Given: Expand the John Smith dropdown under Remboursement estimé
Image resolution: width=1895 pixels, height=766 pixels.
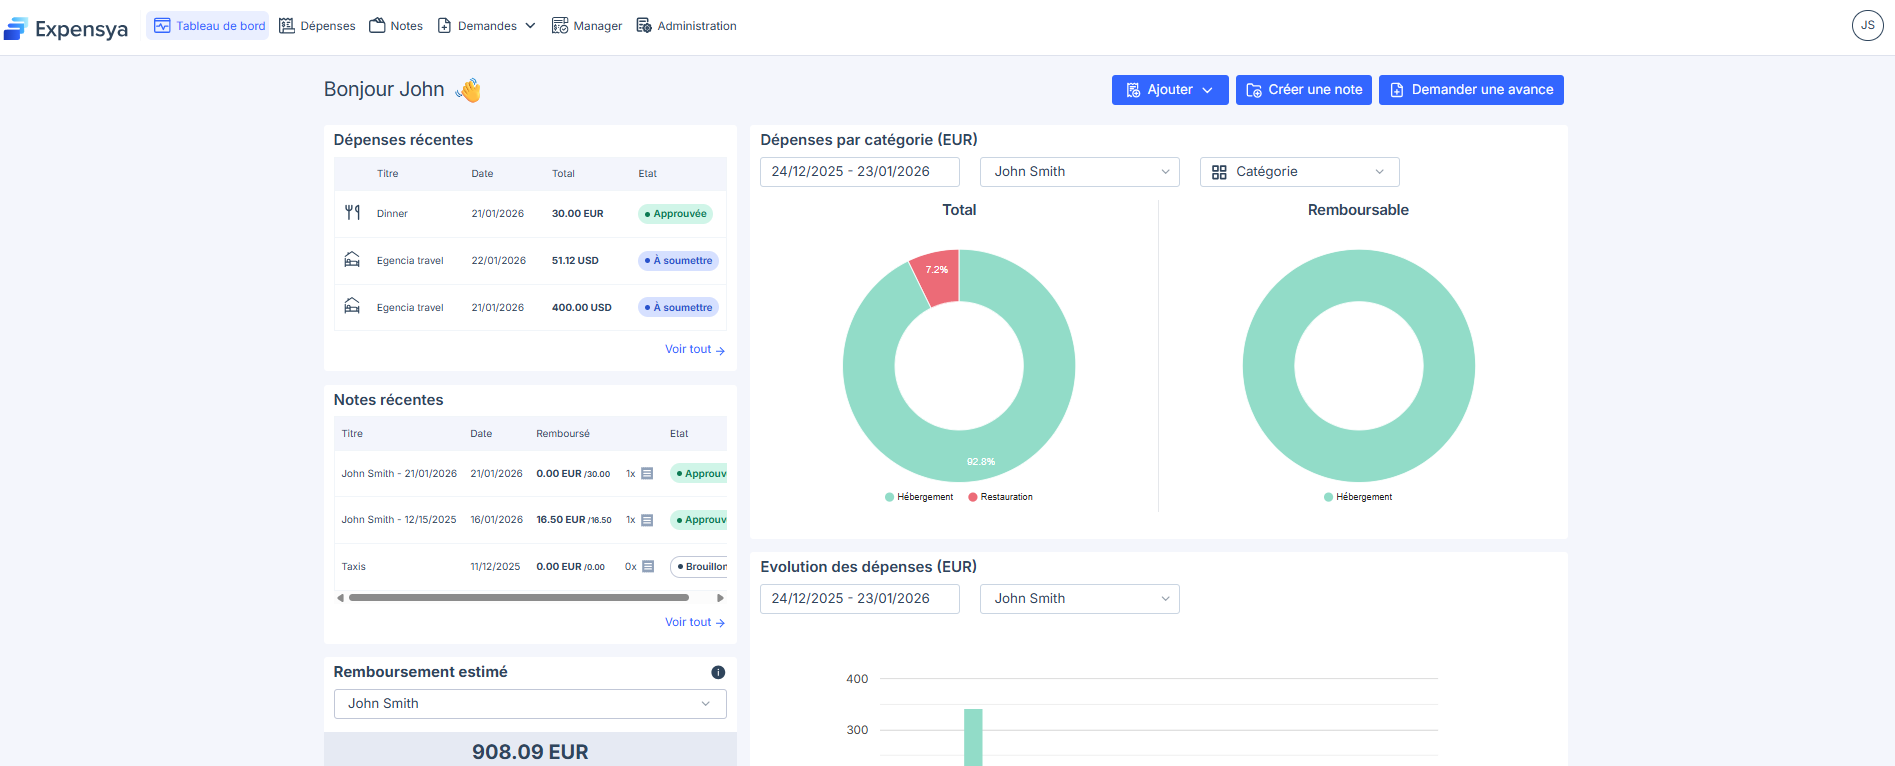Looking at the screenshot, I should click(529, 704).
